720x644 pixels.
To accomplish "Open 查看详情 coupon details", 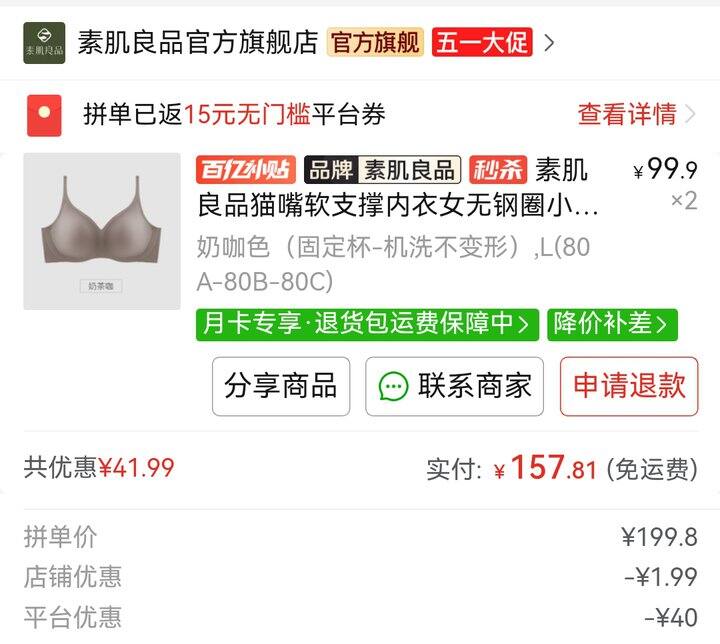I will click(x=627, y=114).
